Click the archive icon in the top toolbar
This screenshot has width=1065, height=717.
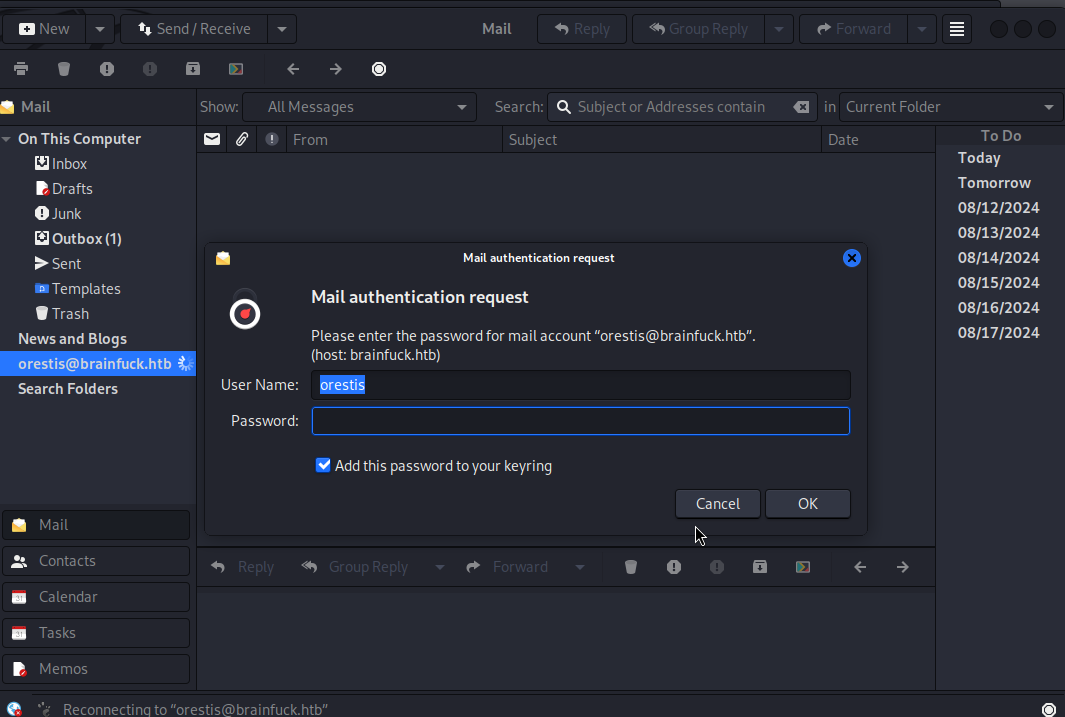[193, 69]
